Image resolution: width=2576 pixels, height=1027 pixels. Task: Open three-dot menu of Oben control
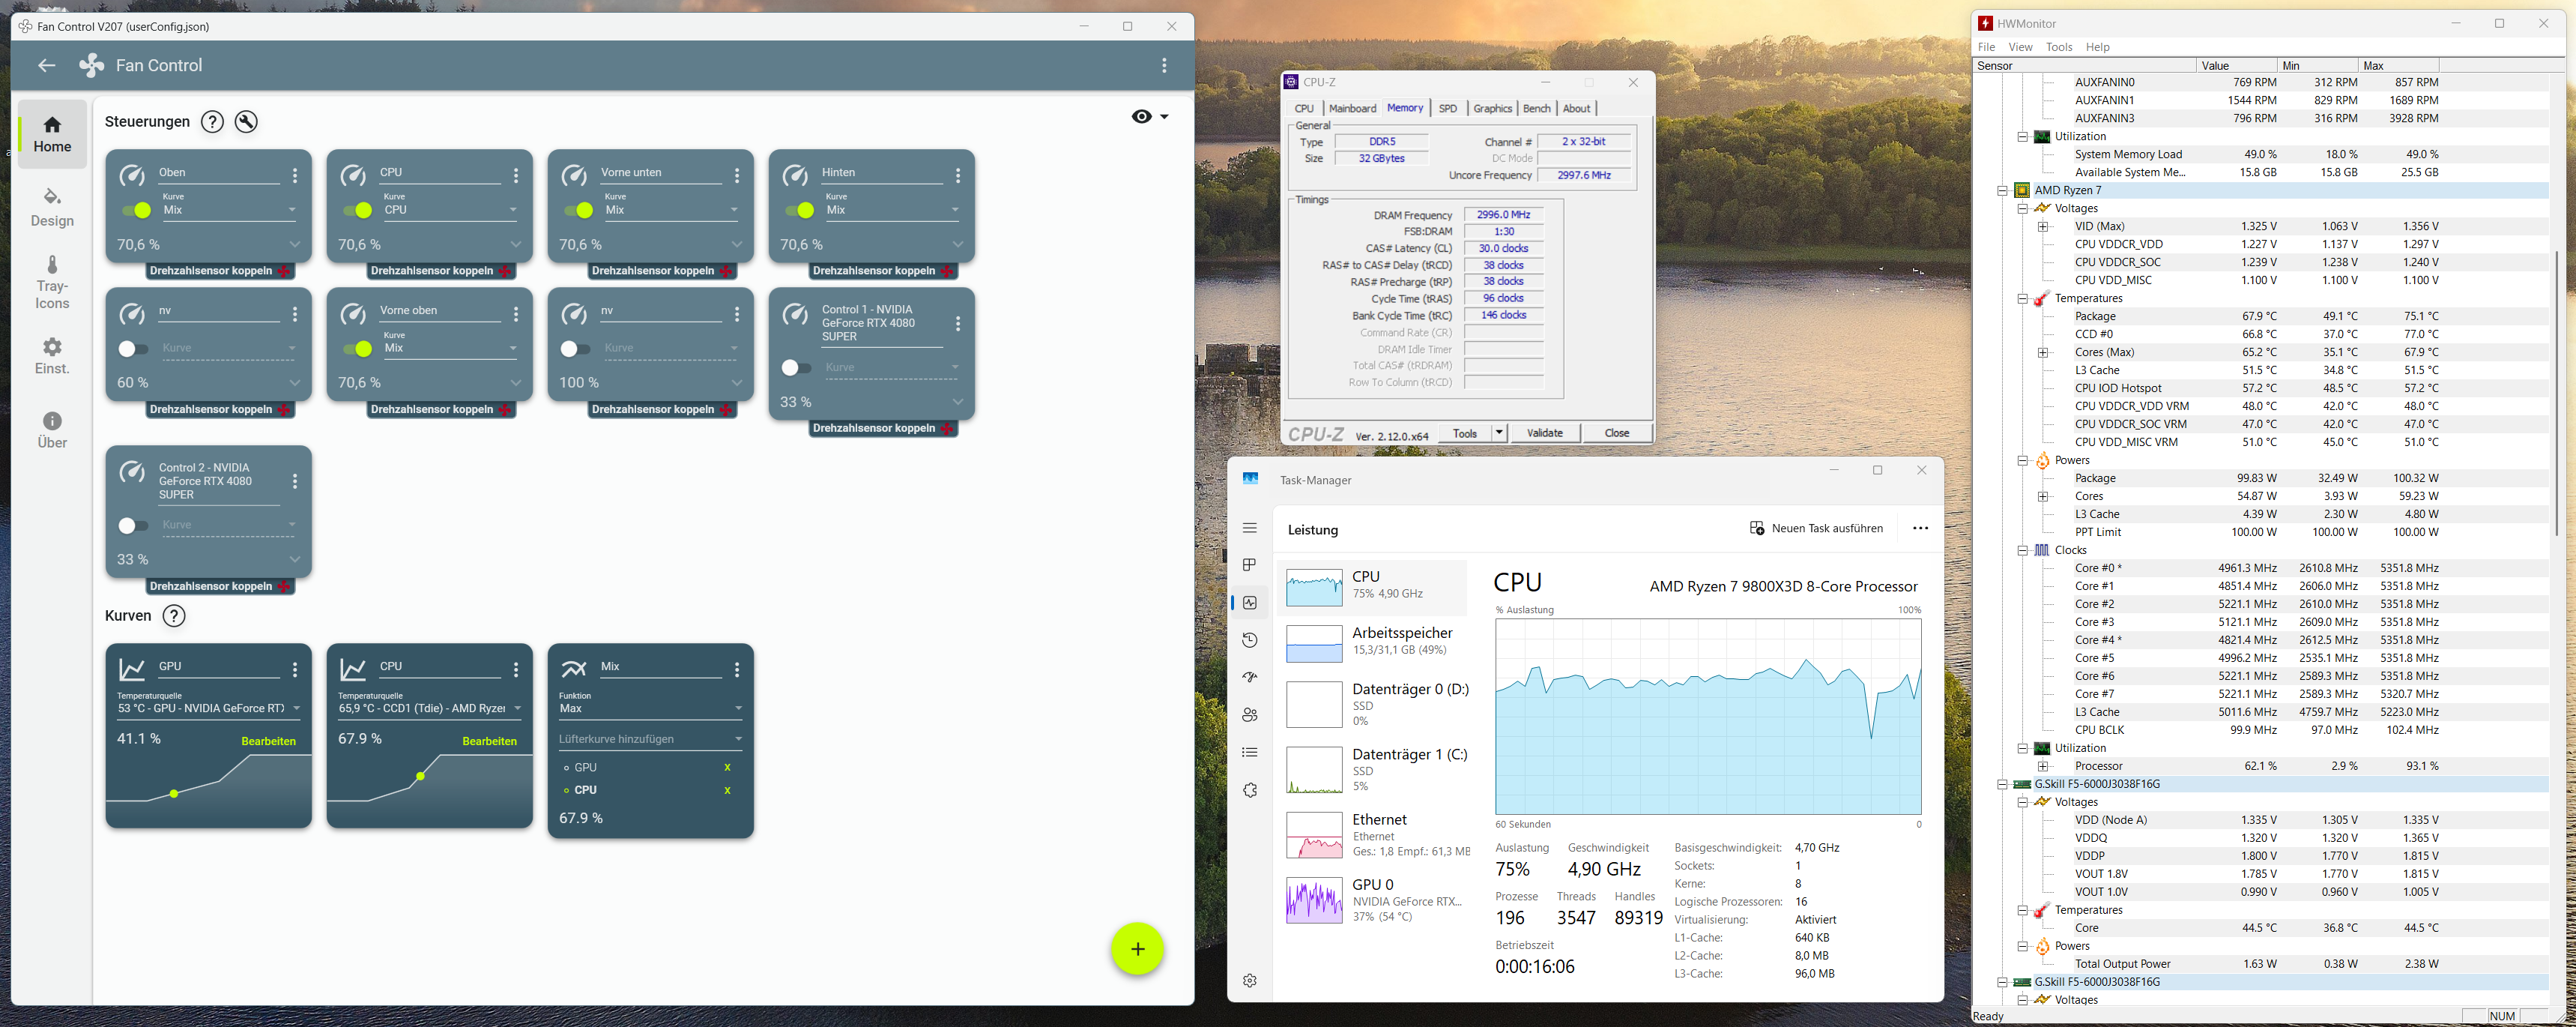point(295,176)
